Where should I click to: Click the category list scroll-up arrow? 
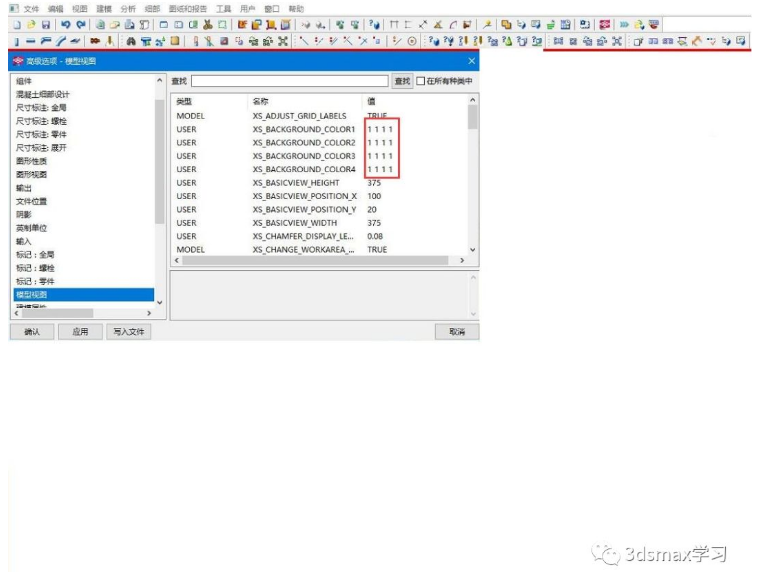tap(160, 80)
